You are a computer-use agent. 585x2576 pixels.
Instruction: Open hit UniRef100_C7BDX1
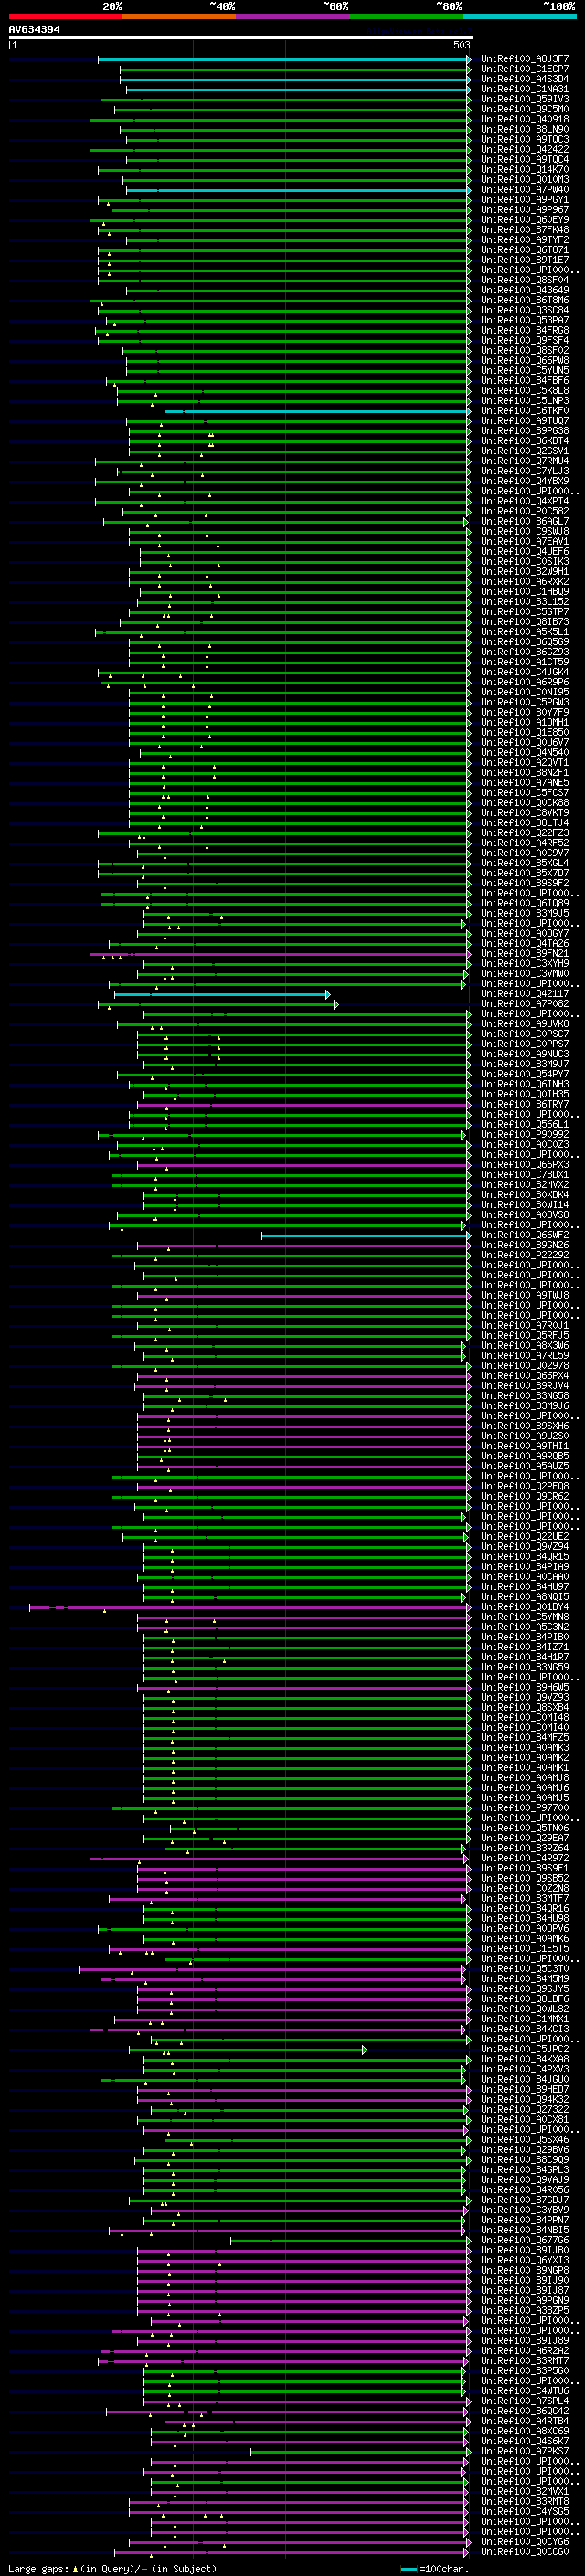(525, 1174)
